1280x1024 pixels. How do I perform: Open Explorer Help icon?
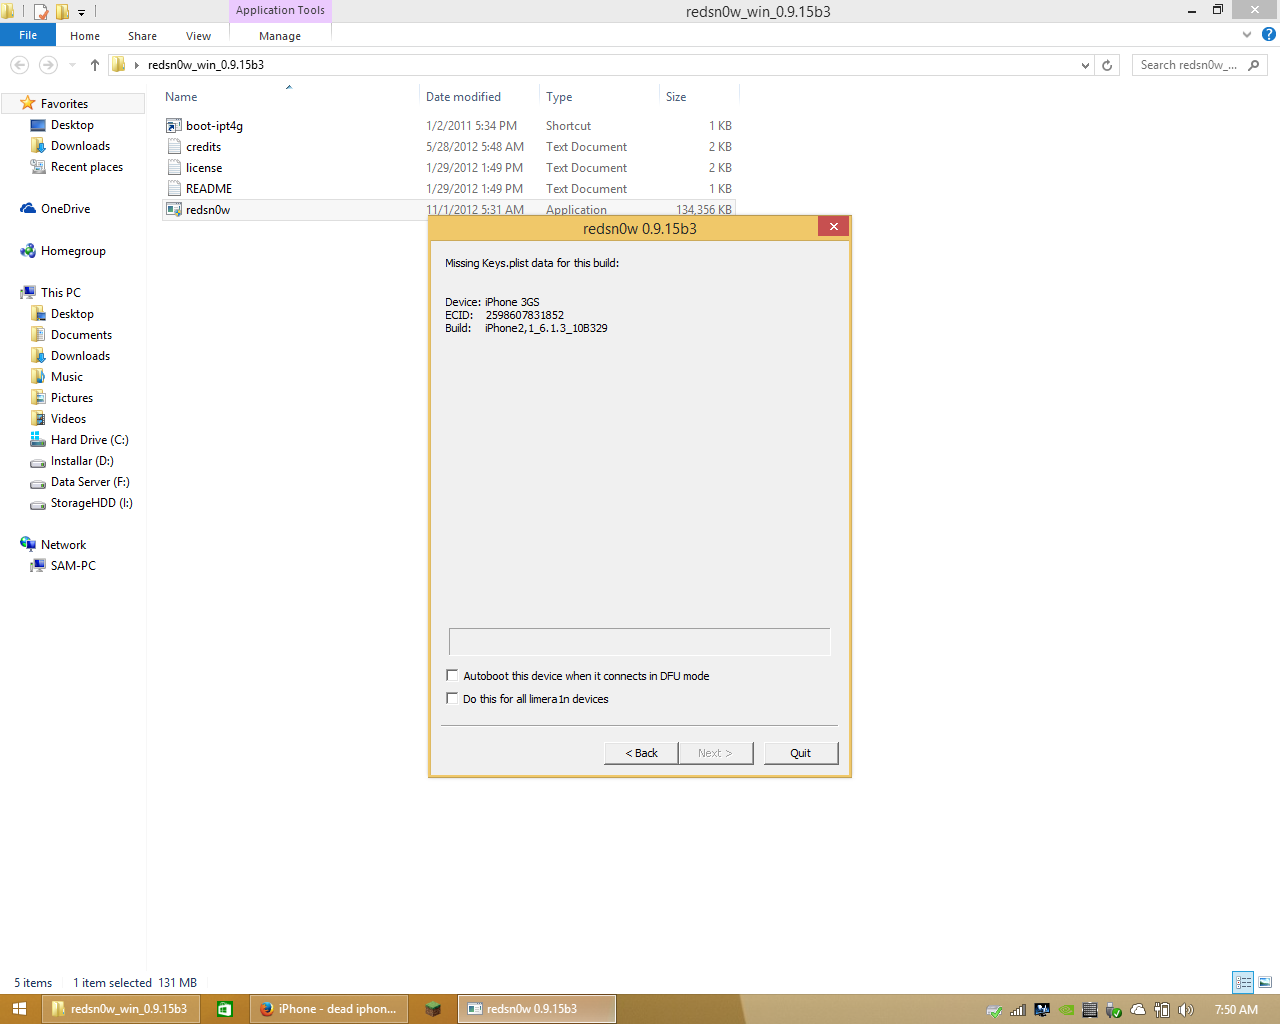tap(1268, 35)
